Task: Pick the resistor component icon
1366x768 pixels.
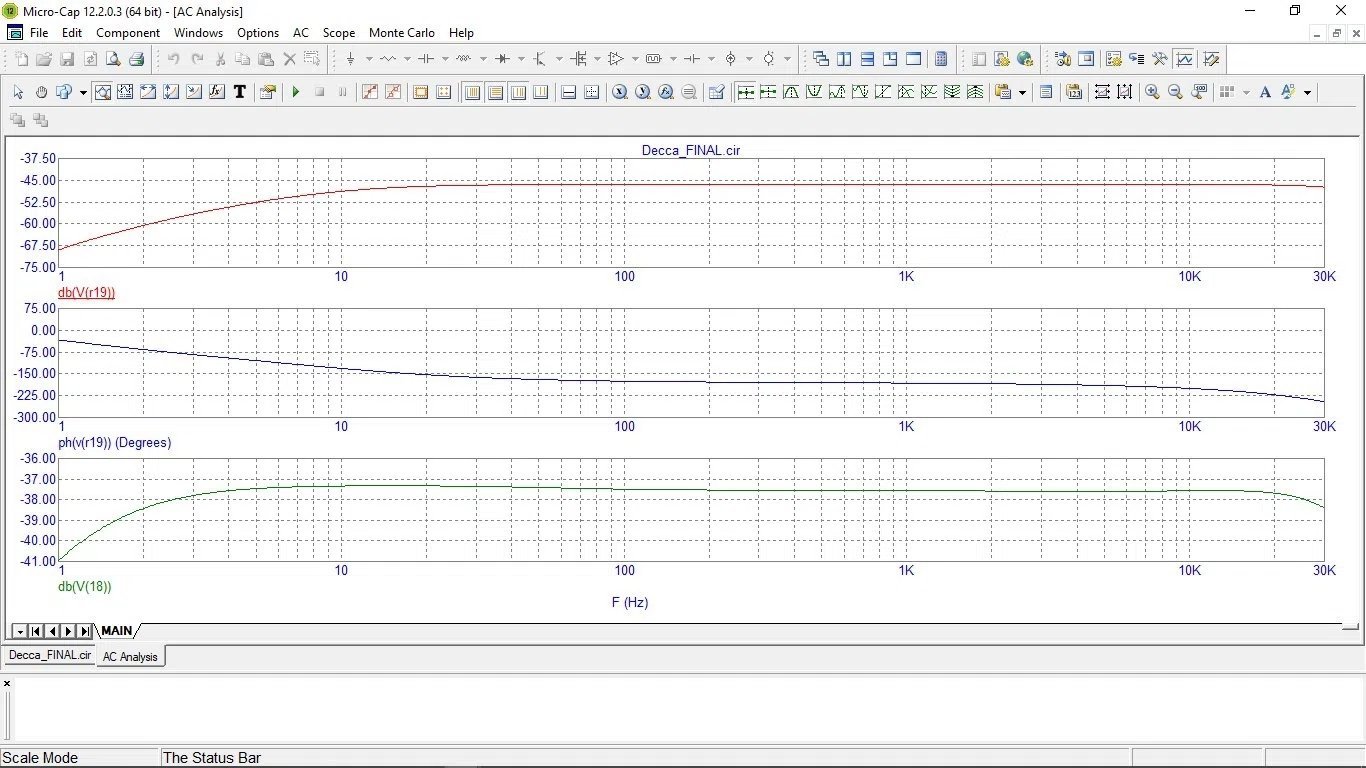Action: click(x=388, y=59)
